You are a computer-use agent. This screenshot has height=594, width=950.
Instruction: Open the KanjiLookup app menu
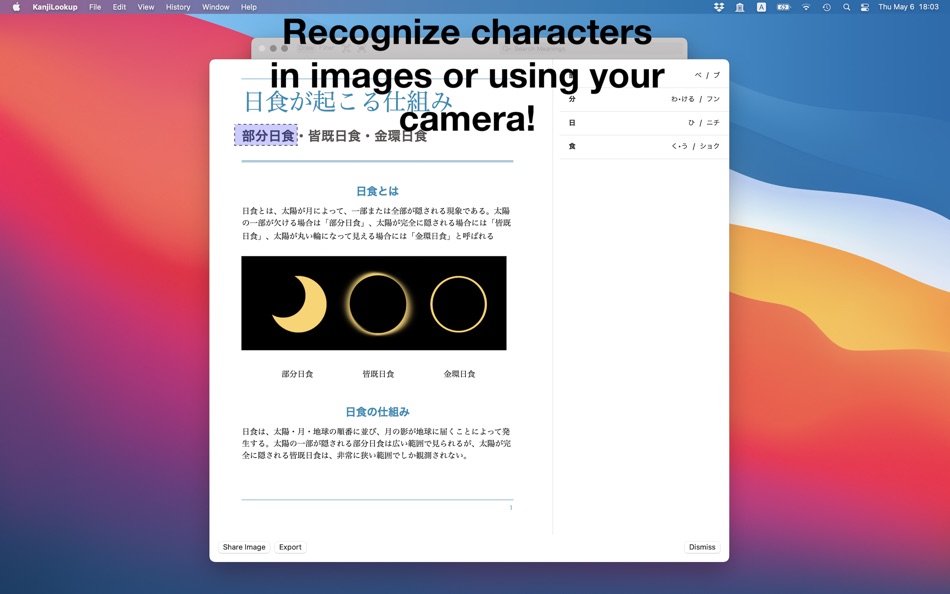(55, 7)
